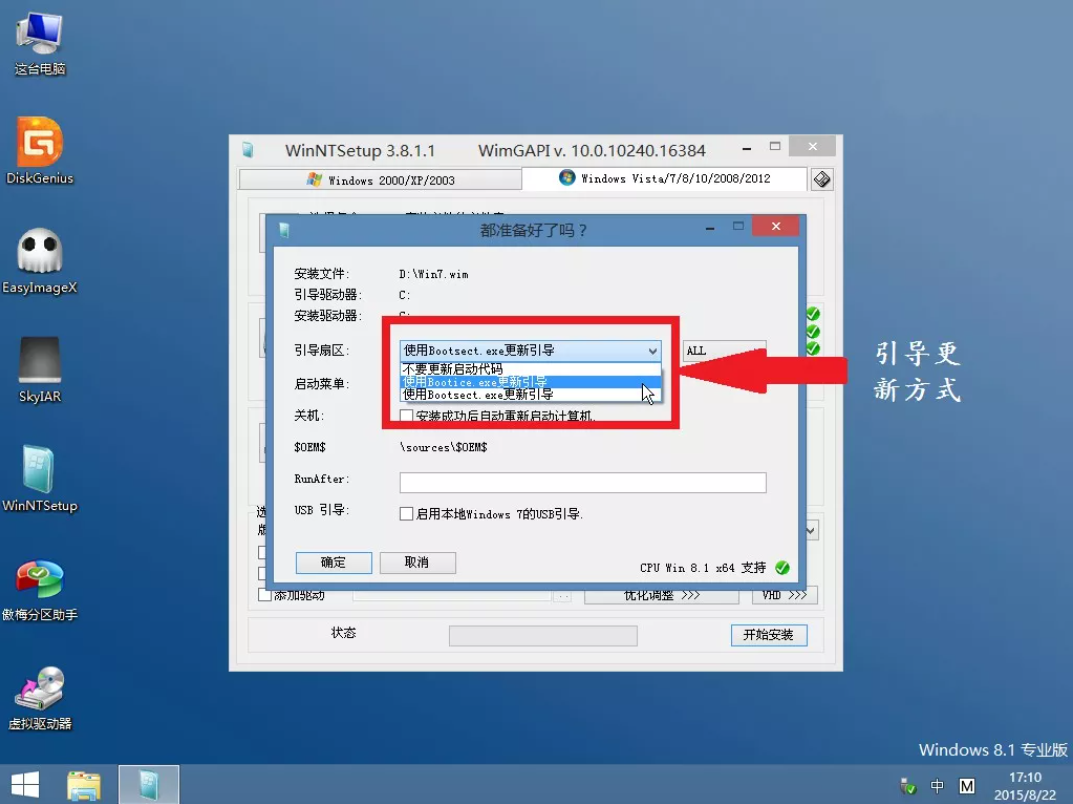The width and height of the screenshot is (1073, 804).
Task: Open the 虚拟驱动器 virtual drive icon
Action: pyautogui.click(x=40, y=697)
